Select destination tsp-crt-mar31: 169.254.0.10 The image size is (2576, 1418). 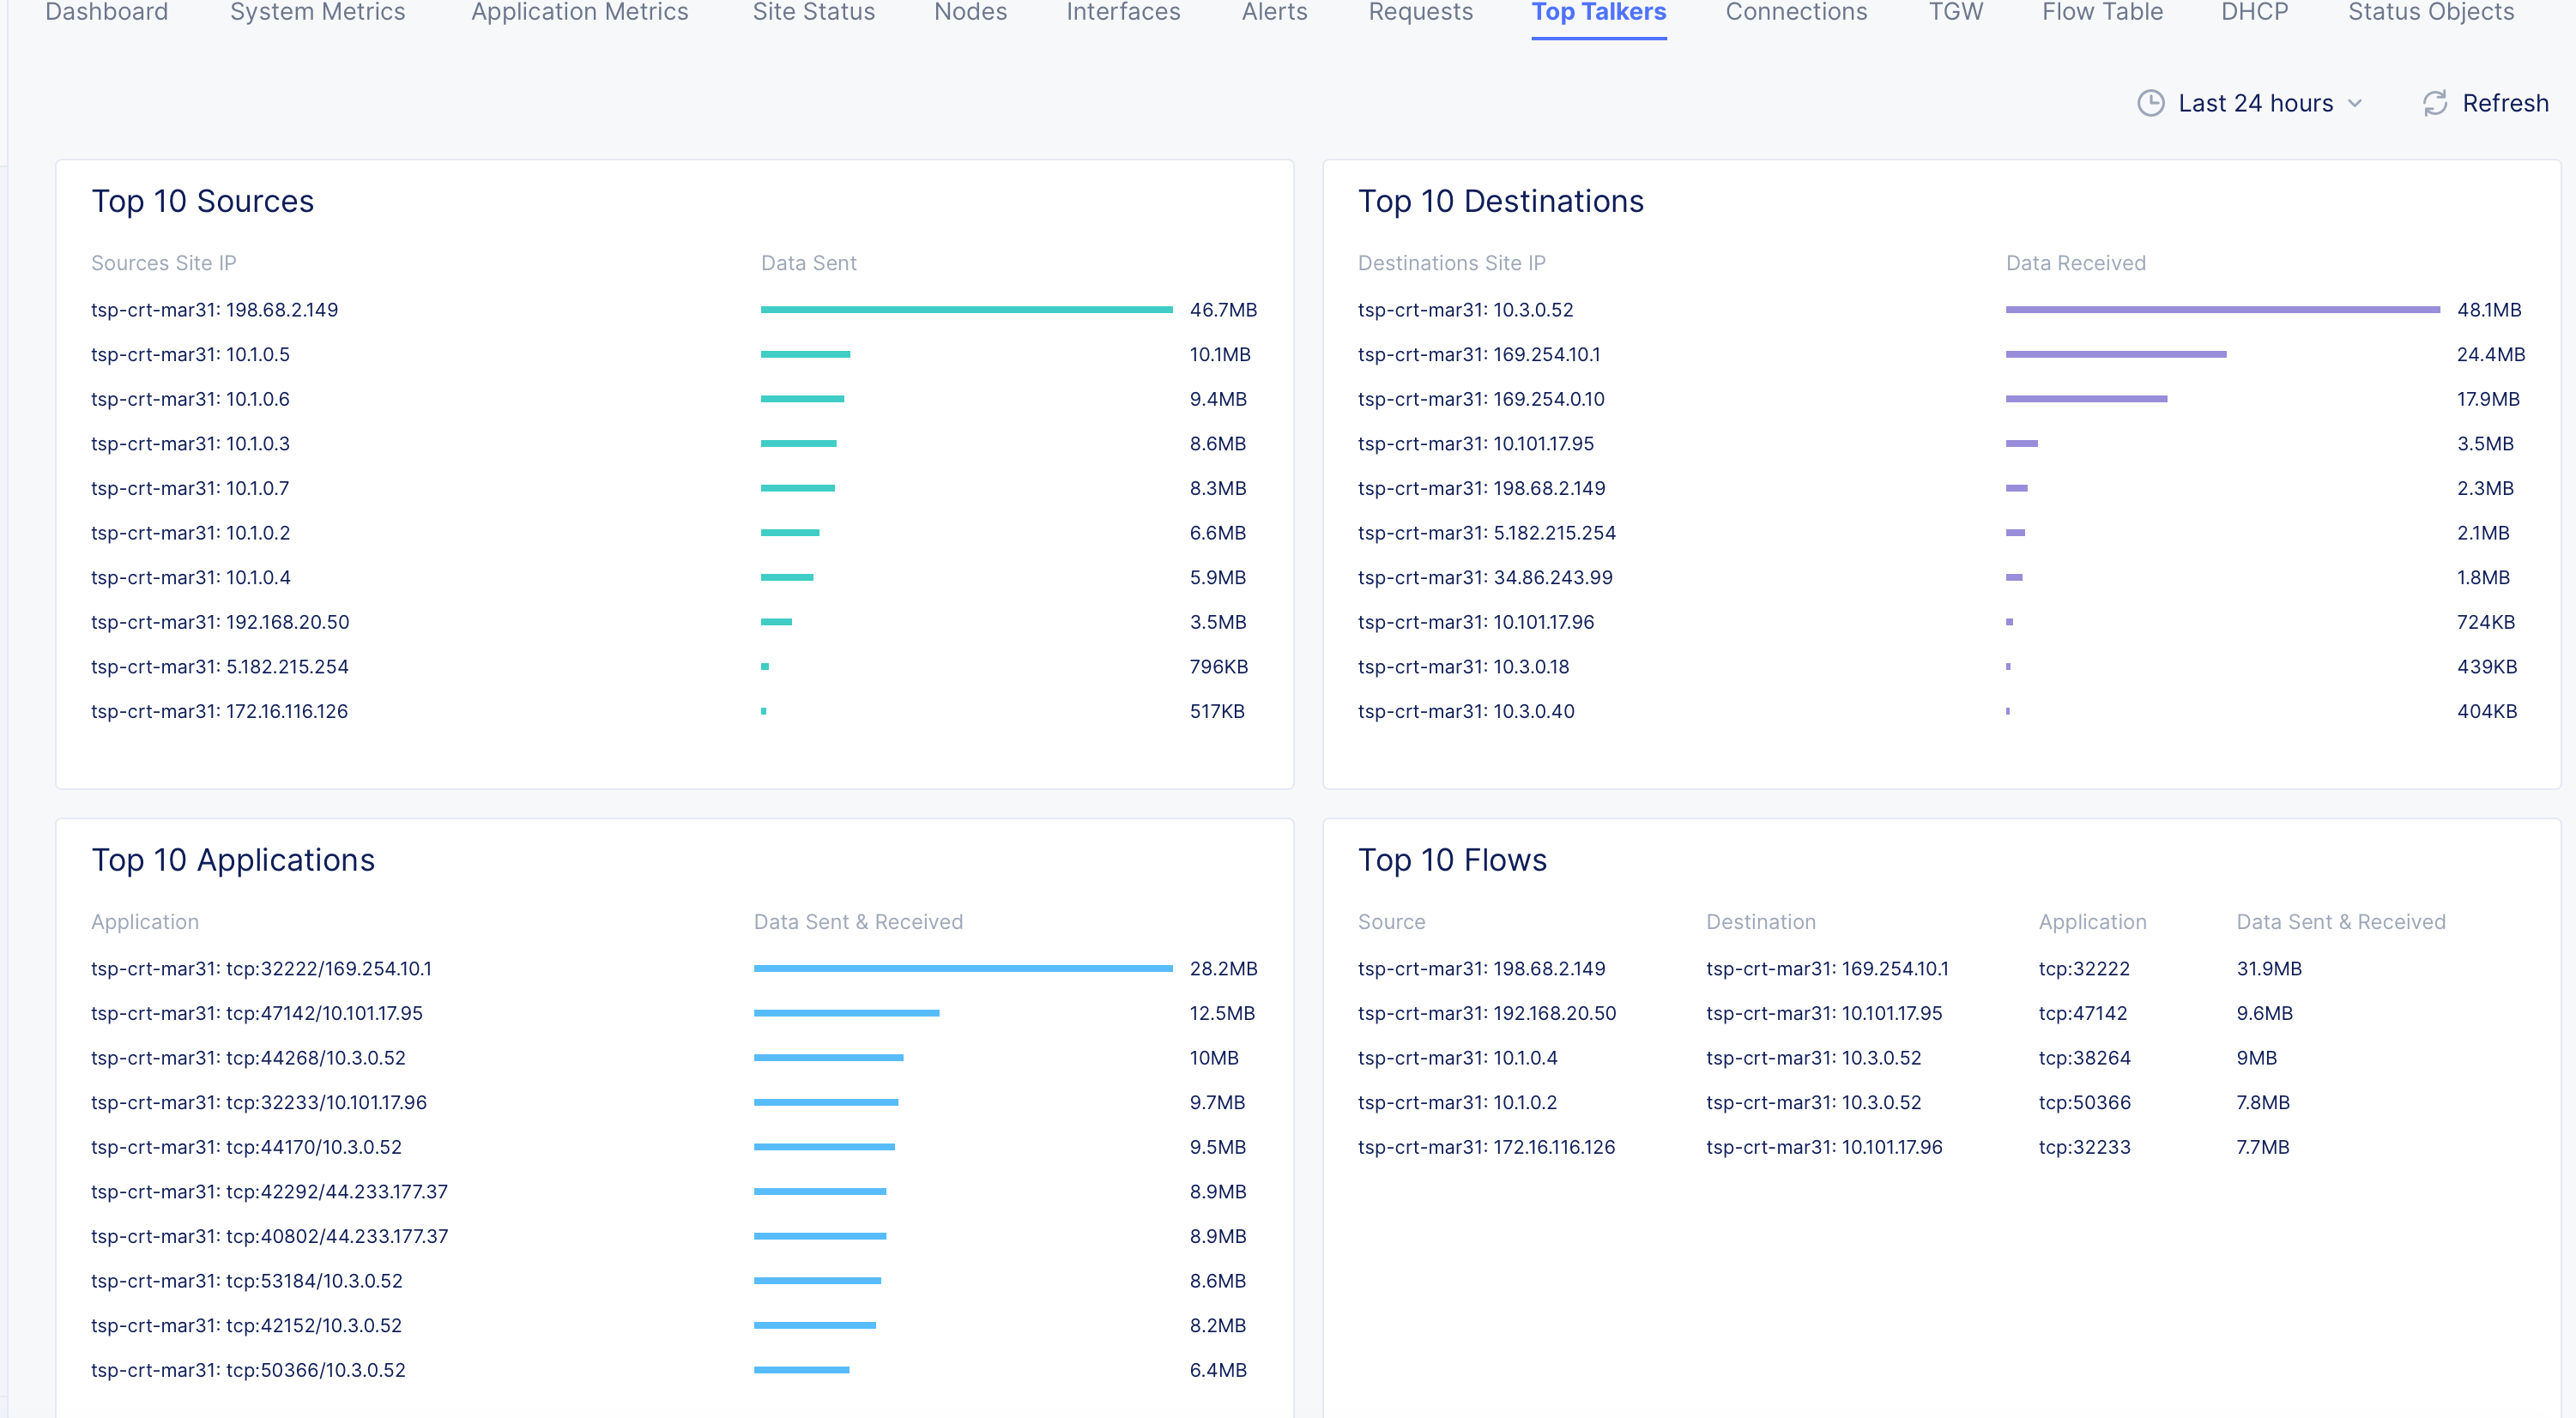(1480, 399)
